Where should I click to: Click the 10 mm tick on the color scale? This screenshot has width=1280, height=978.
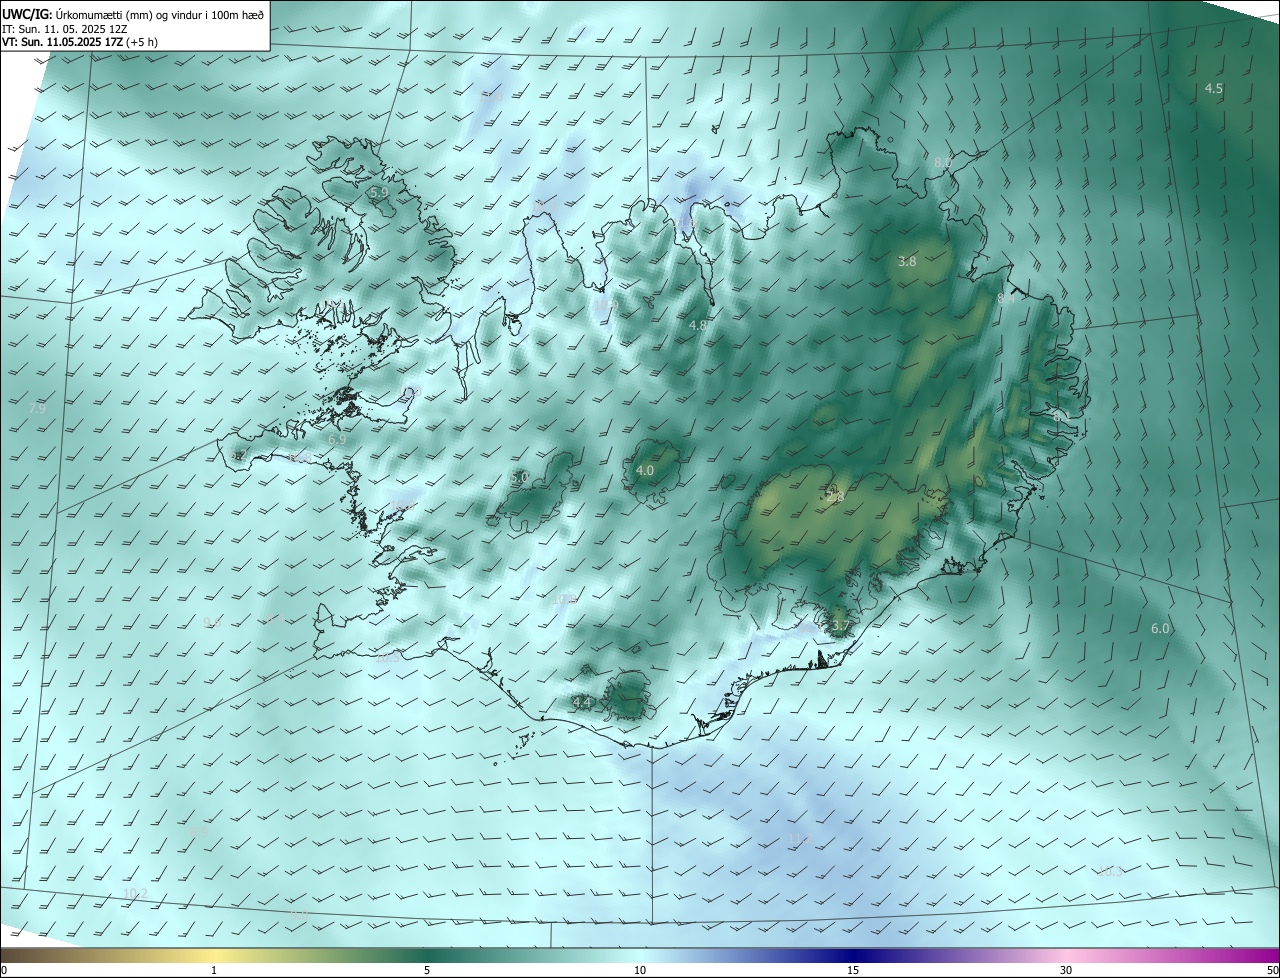[x=640, y=970]
